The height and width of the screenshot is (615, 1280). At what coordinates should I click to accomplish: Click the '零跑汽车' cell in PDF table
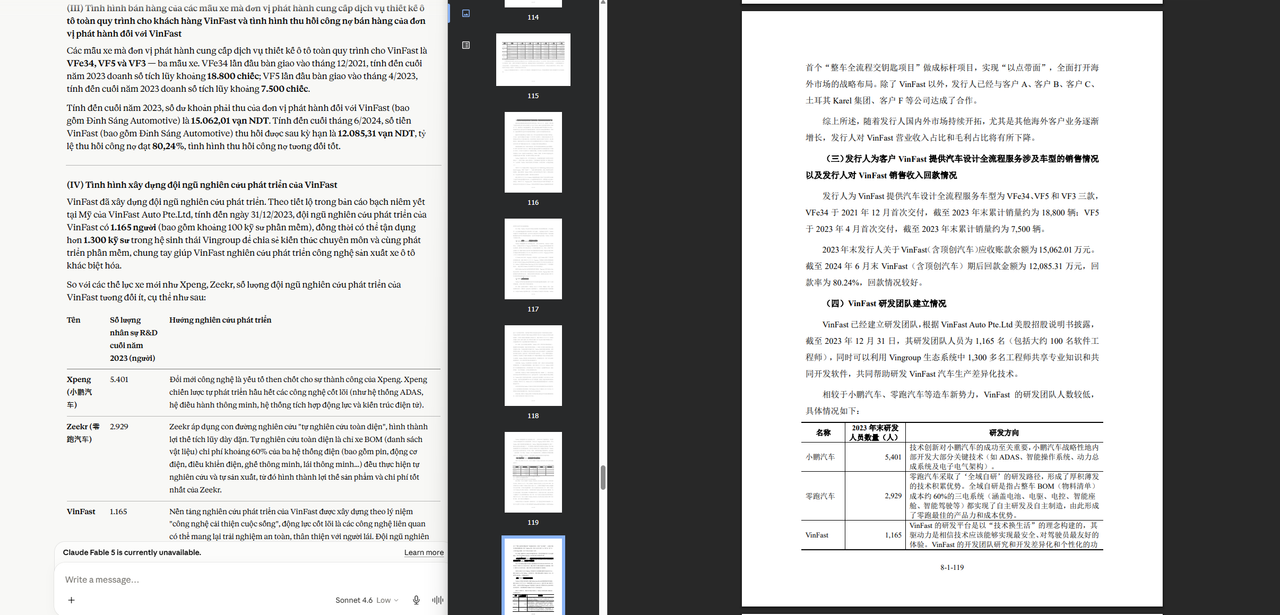823,496
